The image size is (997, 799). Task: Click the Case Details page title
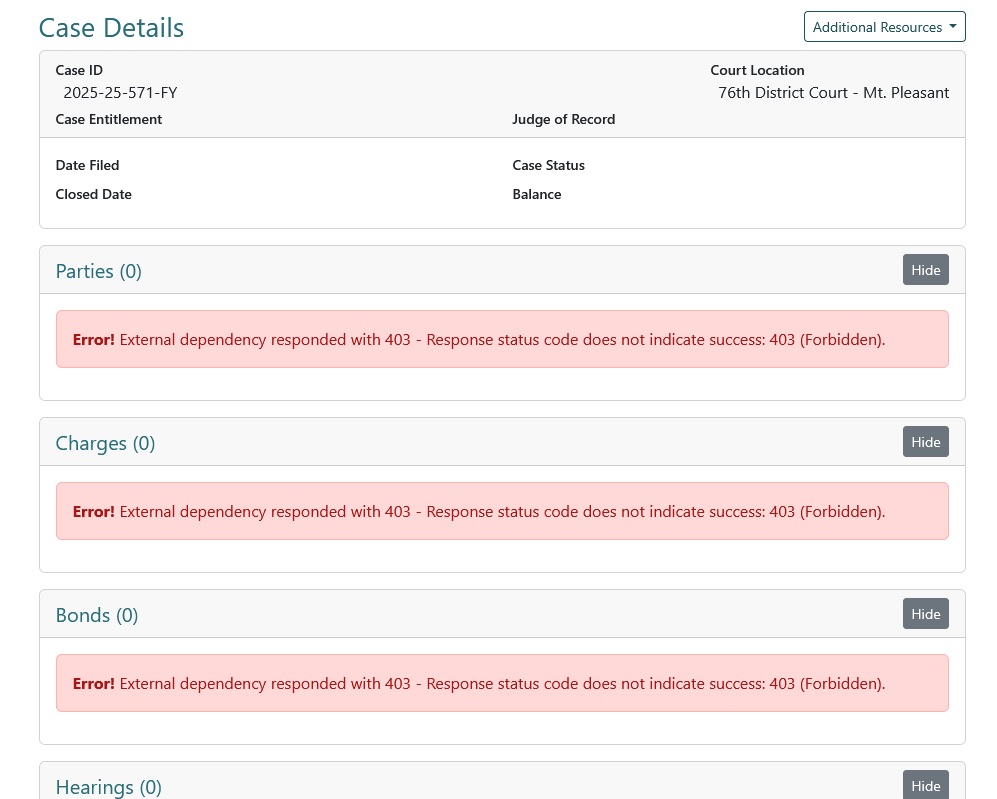(x=111, y=28)
